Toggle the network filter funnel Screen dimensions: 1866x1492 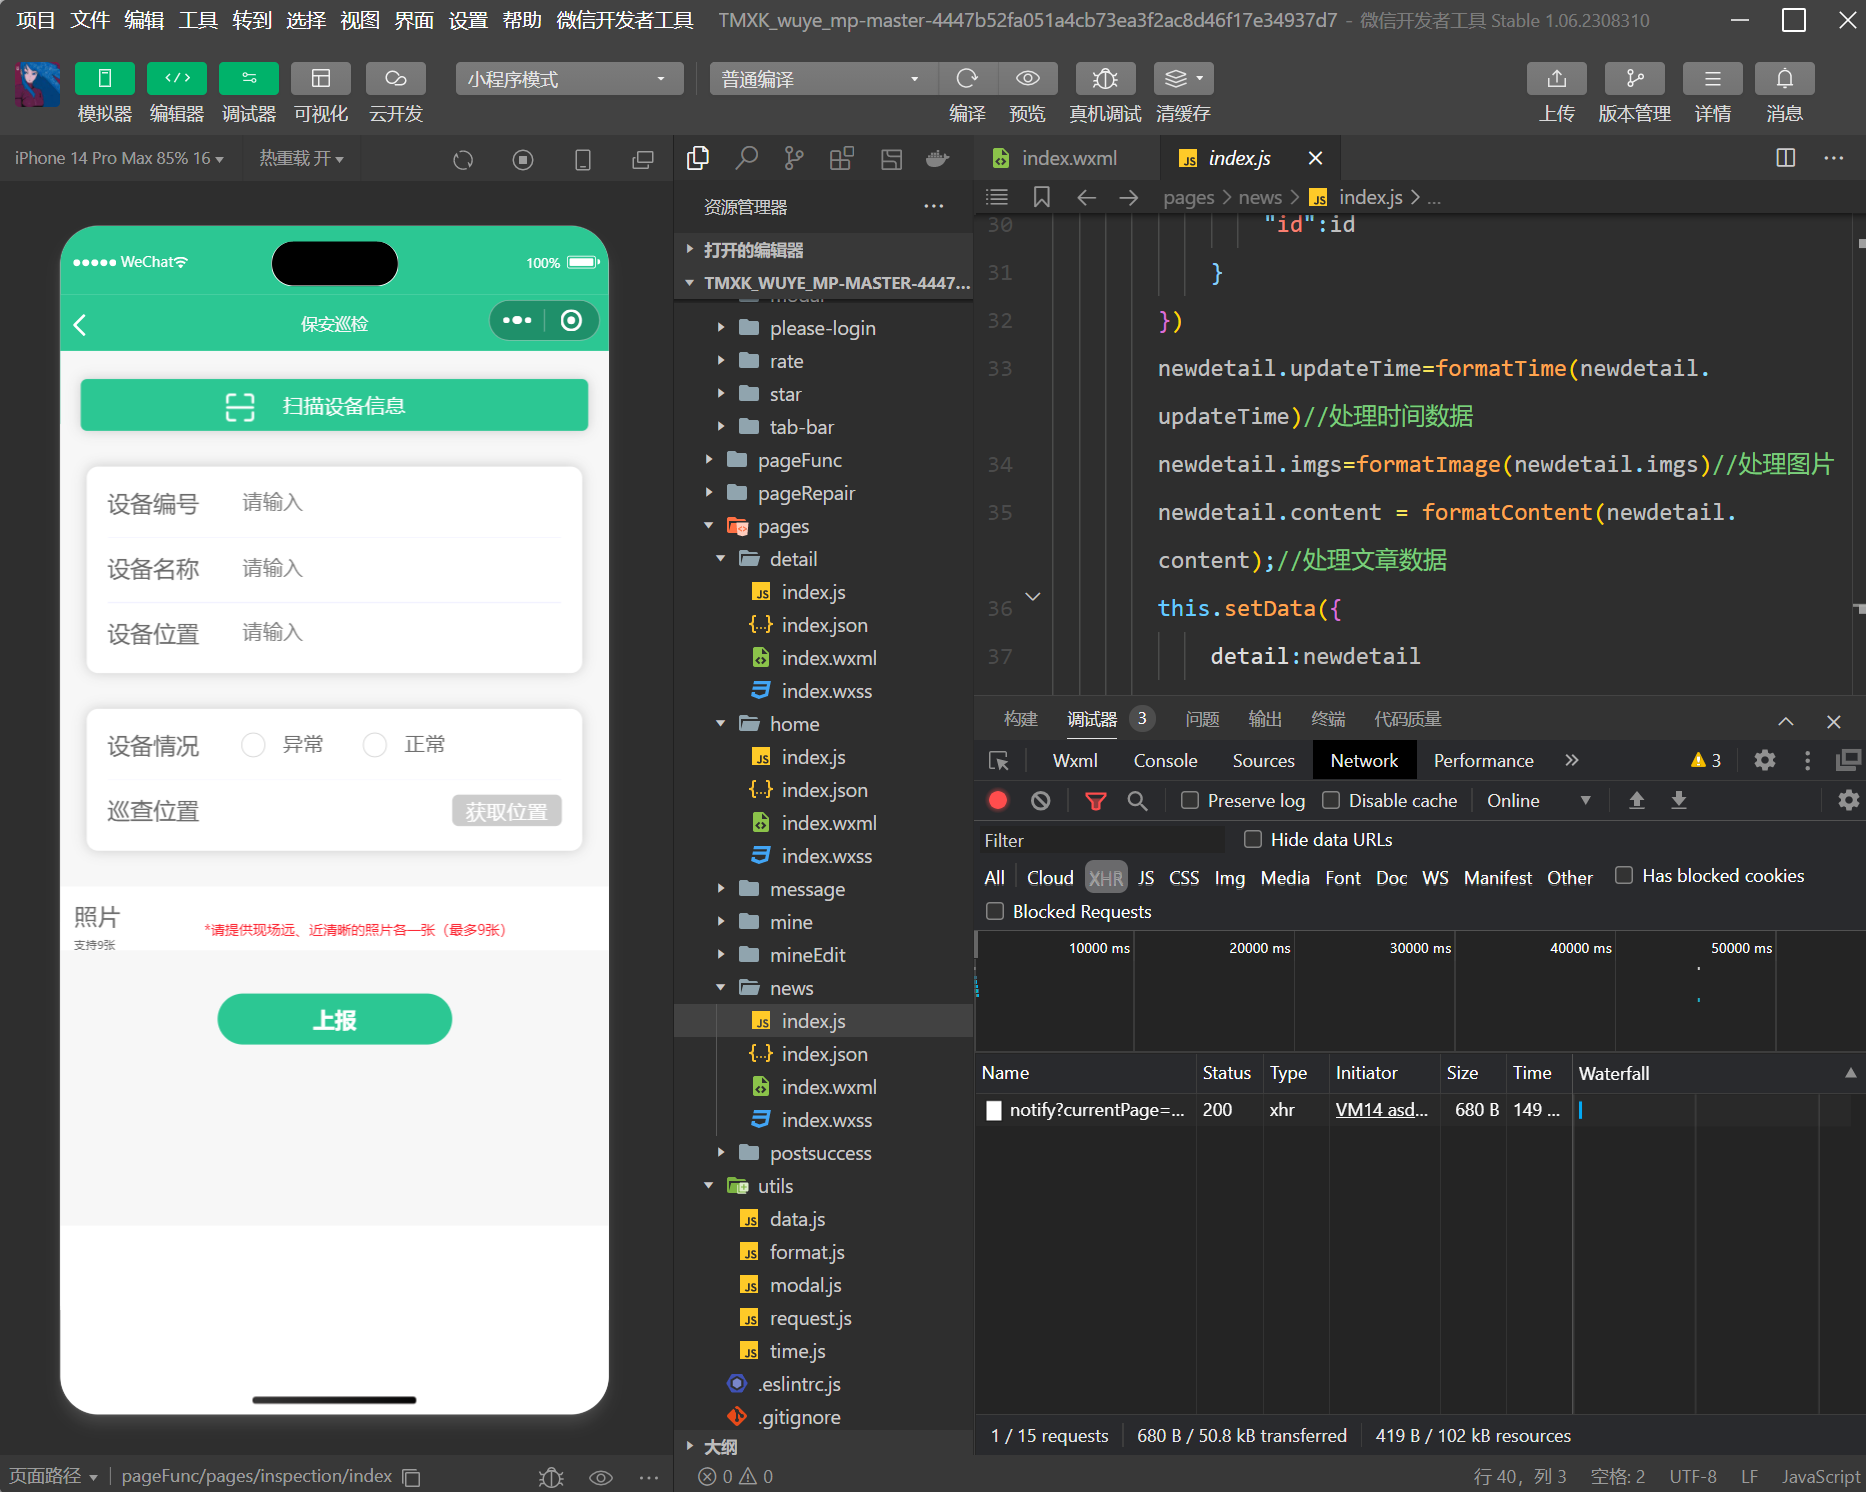[x=1096, y=801]
